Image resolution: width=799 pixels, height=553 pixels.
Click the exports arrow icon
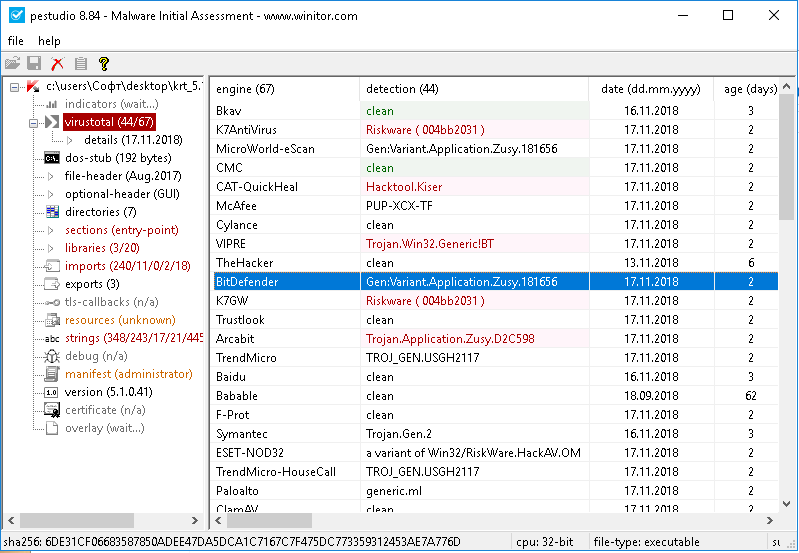52,284
